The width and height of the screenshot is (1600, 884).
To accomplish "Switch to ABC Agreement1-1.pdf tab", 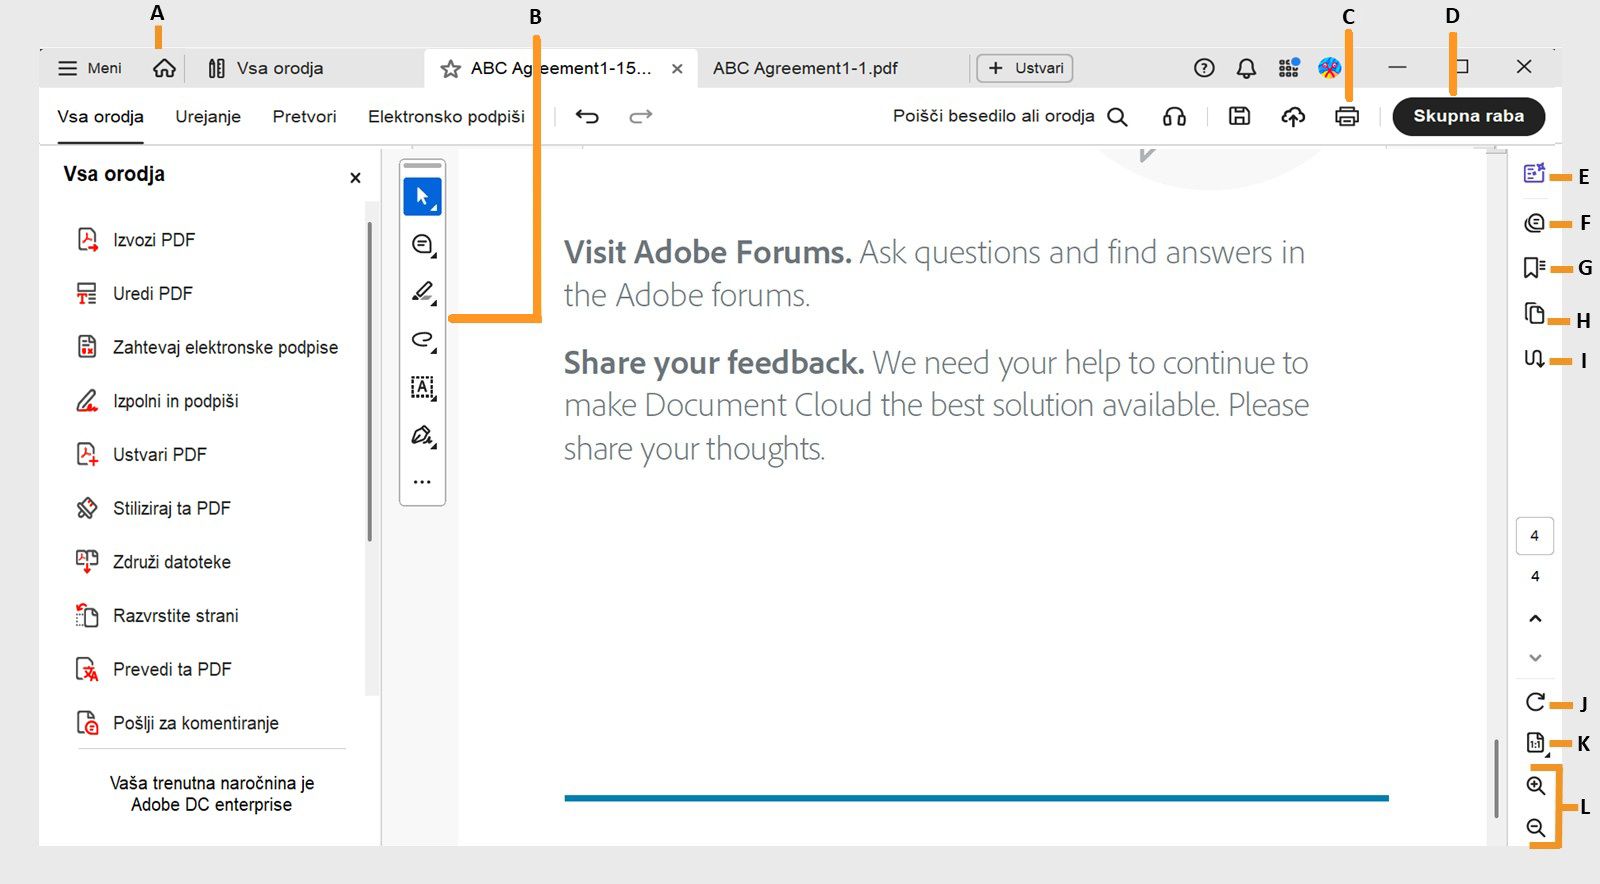I will [x=805, y=68].
